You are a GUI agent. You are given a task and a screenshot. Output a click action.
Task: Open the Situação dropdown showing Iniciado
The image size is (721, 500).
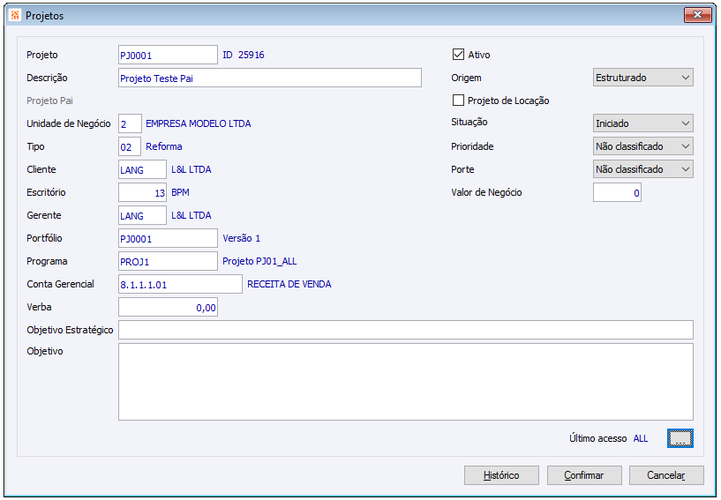pyautogui.click(x=643, y=123)
